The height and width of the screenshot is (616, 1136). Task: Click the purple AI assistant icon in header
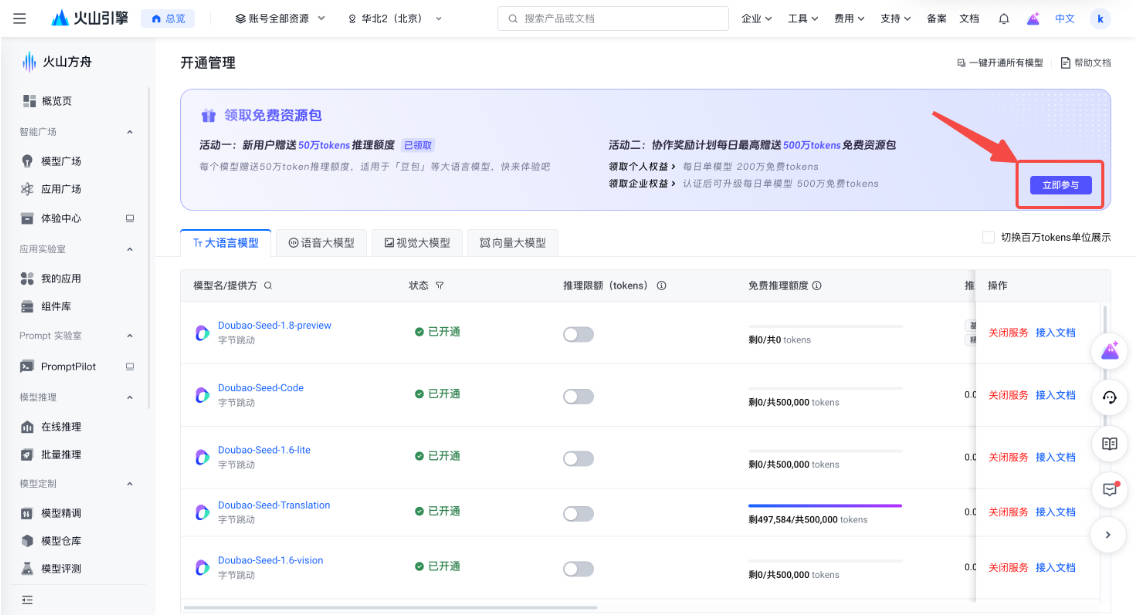(x=1033, y=19)
